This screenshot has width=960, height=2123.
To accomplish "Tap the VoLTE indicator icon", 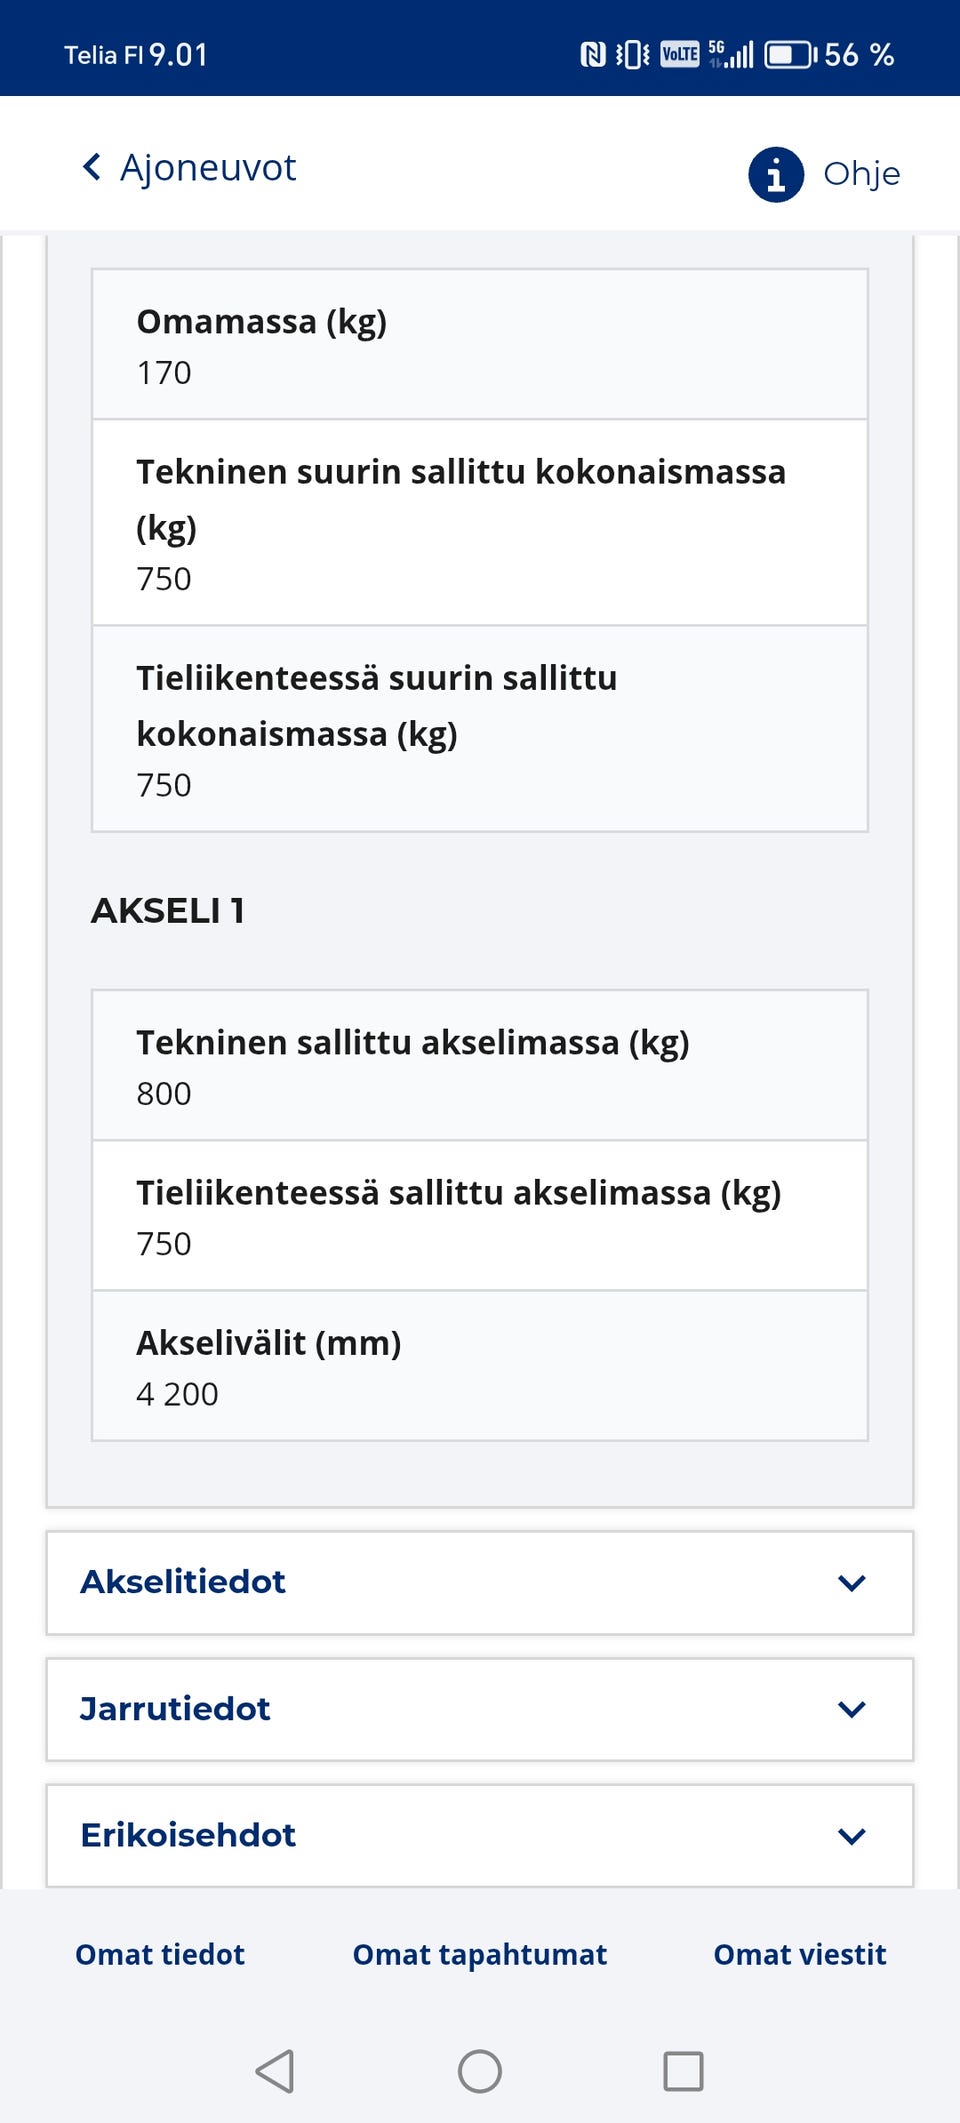I will [678, 54].
